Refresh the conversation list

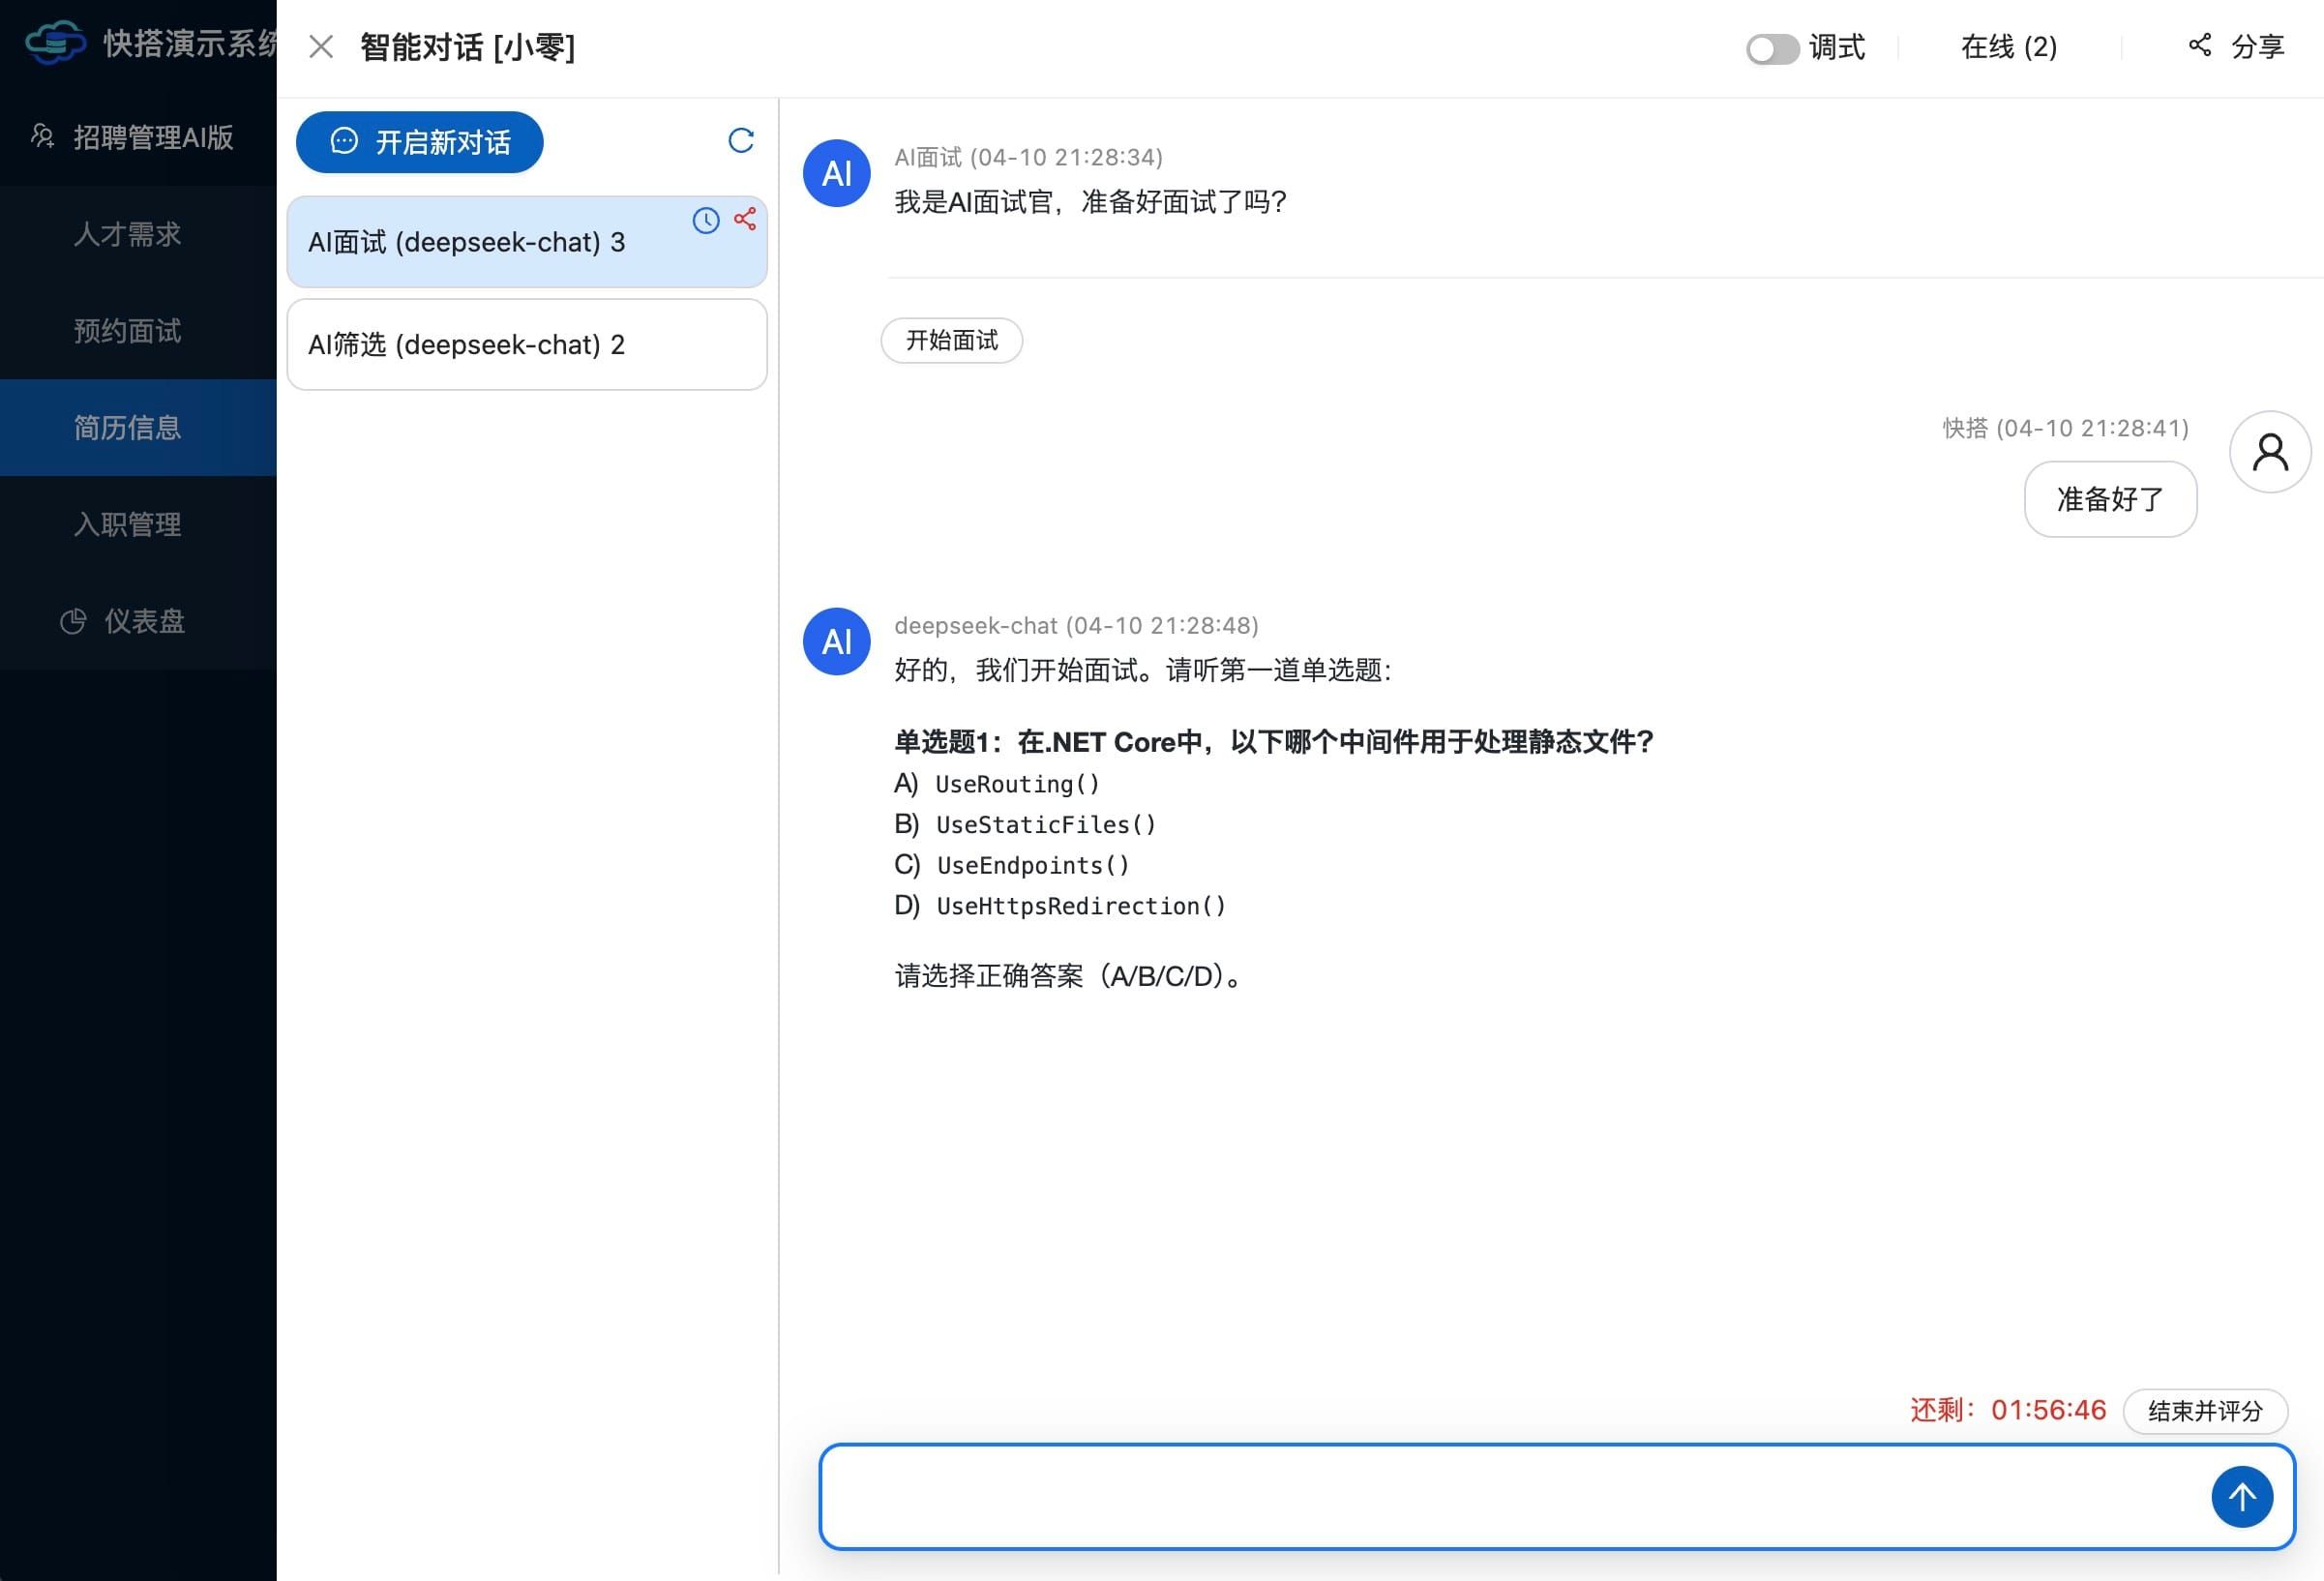pos(741,141)
